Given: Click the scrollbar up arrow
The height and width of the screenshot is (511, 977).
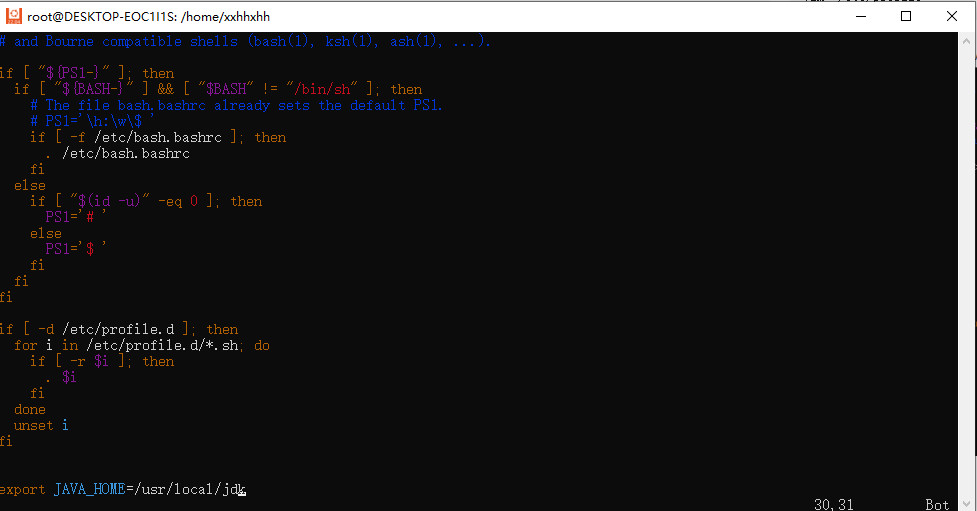Looking at the screenshot, I should tap(966, 41).
